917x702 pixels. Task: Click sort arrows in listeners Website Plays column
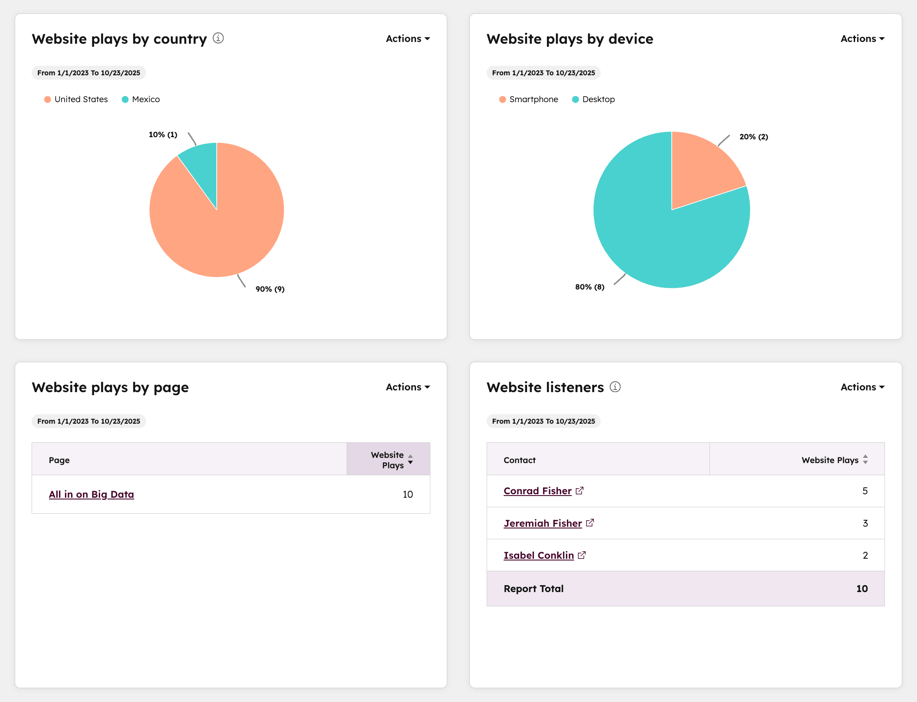click(865, 460)
